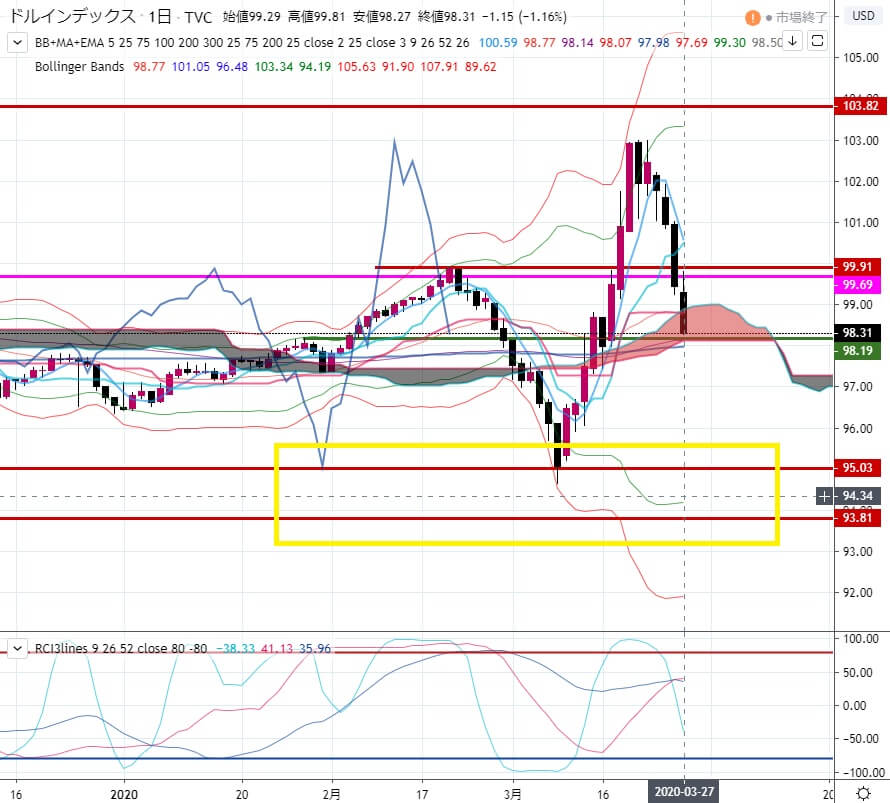Click the 終値98.31 closing value
The height and width of the screenshot is (803, 890).
pyautogui.click(x=446, y=16)
